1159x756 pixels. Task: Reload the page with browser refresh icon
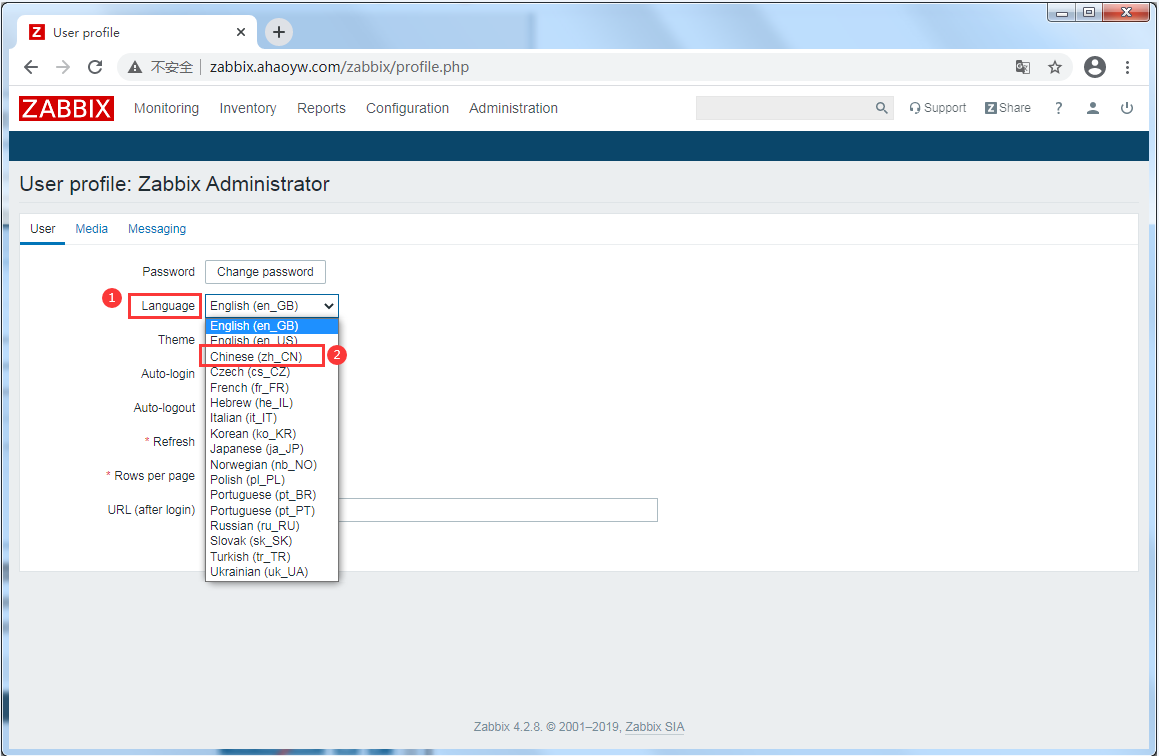(x=95, y=67)
